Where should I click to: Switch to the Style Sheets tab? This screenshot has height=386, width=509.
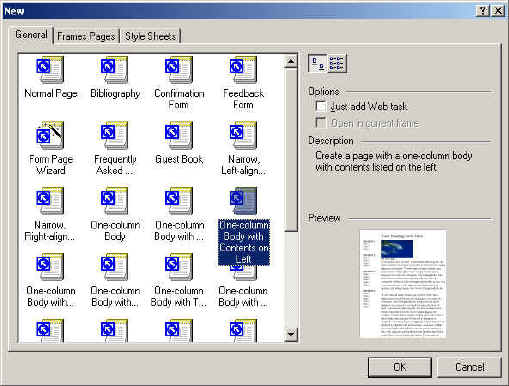pyautogui.click(x=150, y=36)
